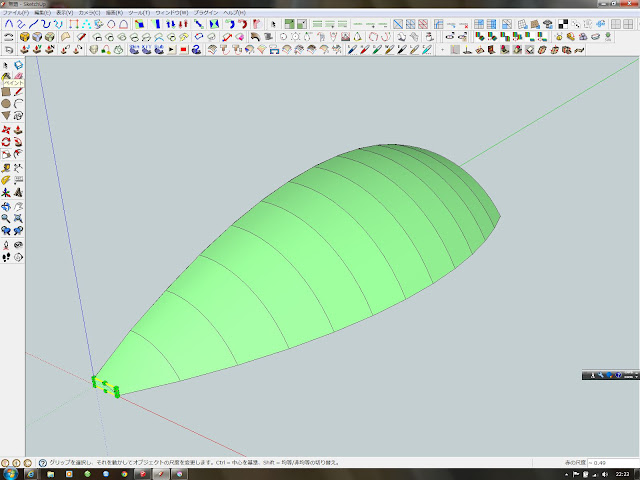Select the Walk footprints tool
Image resolution: width=640 pixels, height=480 pixels.
pos(6,257)
